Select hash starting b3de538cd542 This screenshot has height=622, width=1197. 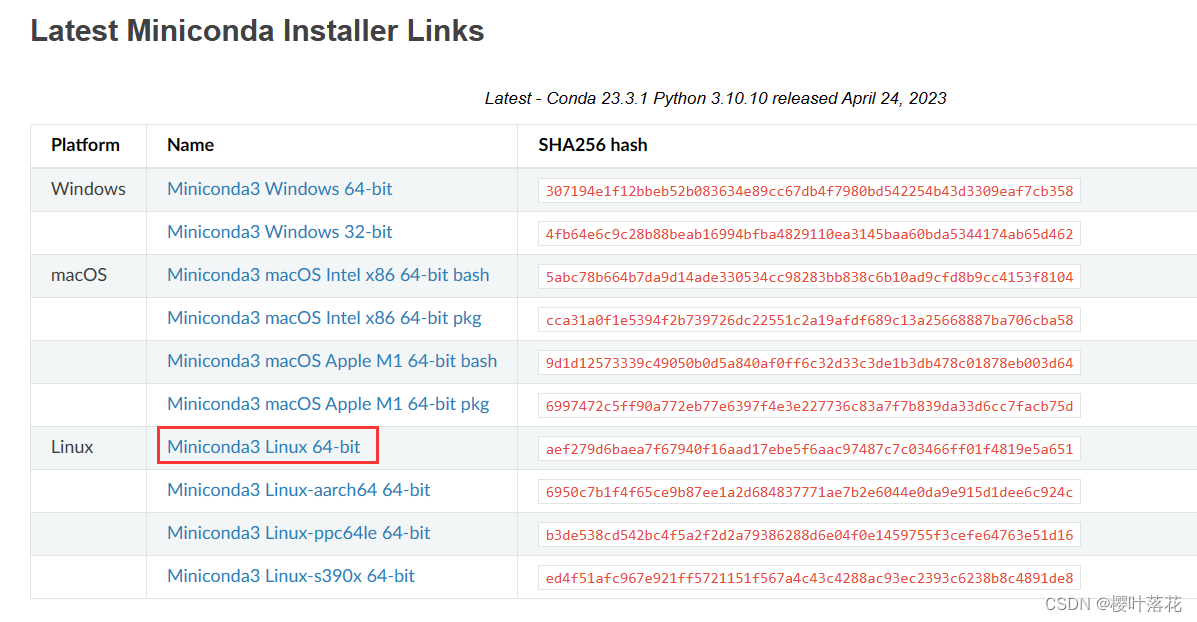point(809,535)
